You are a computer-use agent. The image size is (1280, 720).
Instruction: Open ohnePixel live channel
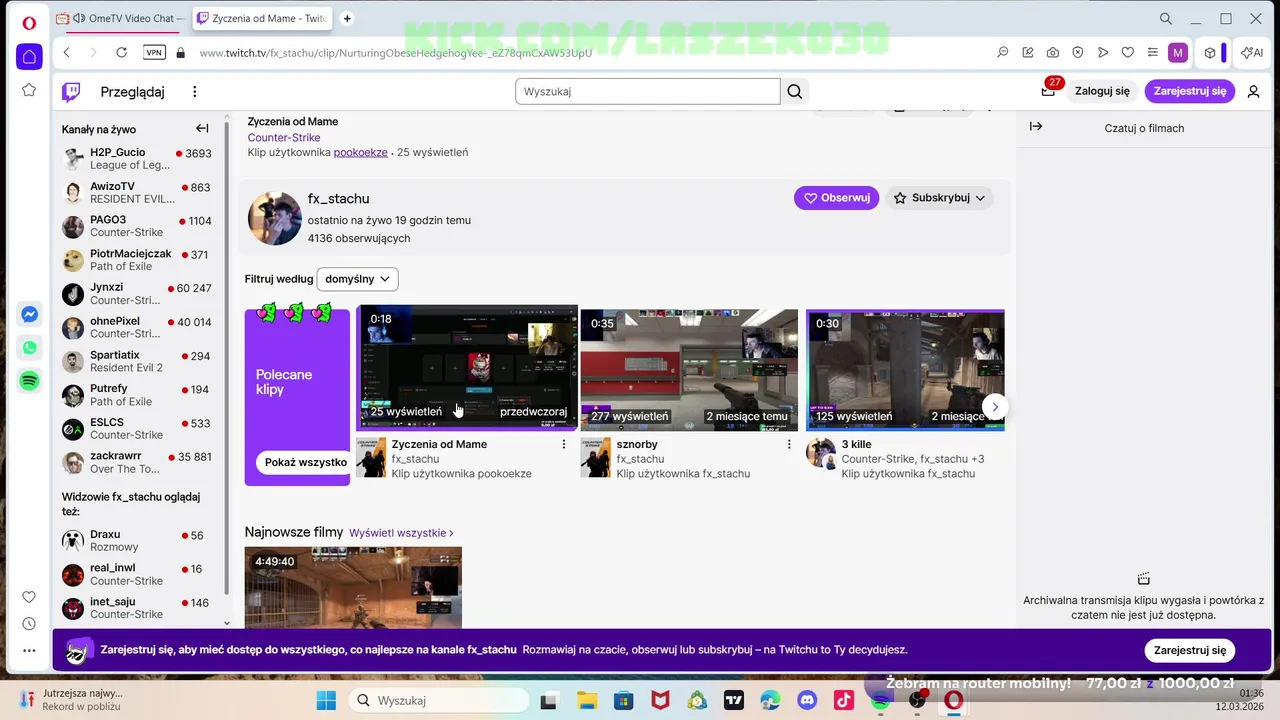(x=137, y=327)
